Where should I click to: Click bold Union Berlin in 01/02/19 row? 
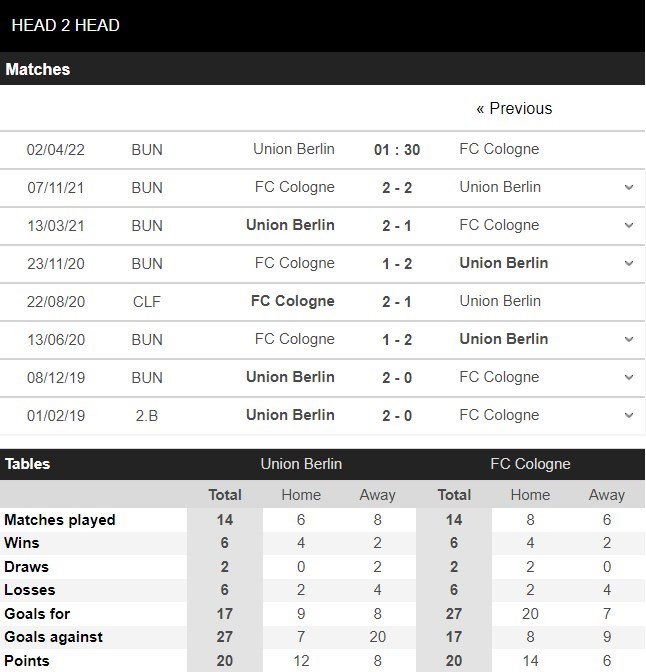pos(290,415)
